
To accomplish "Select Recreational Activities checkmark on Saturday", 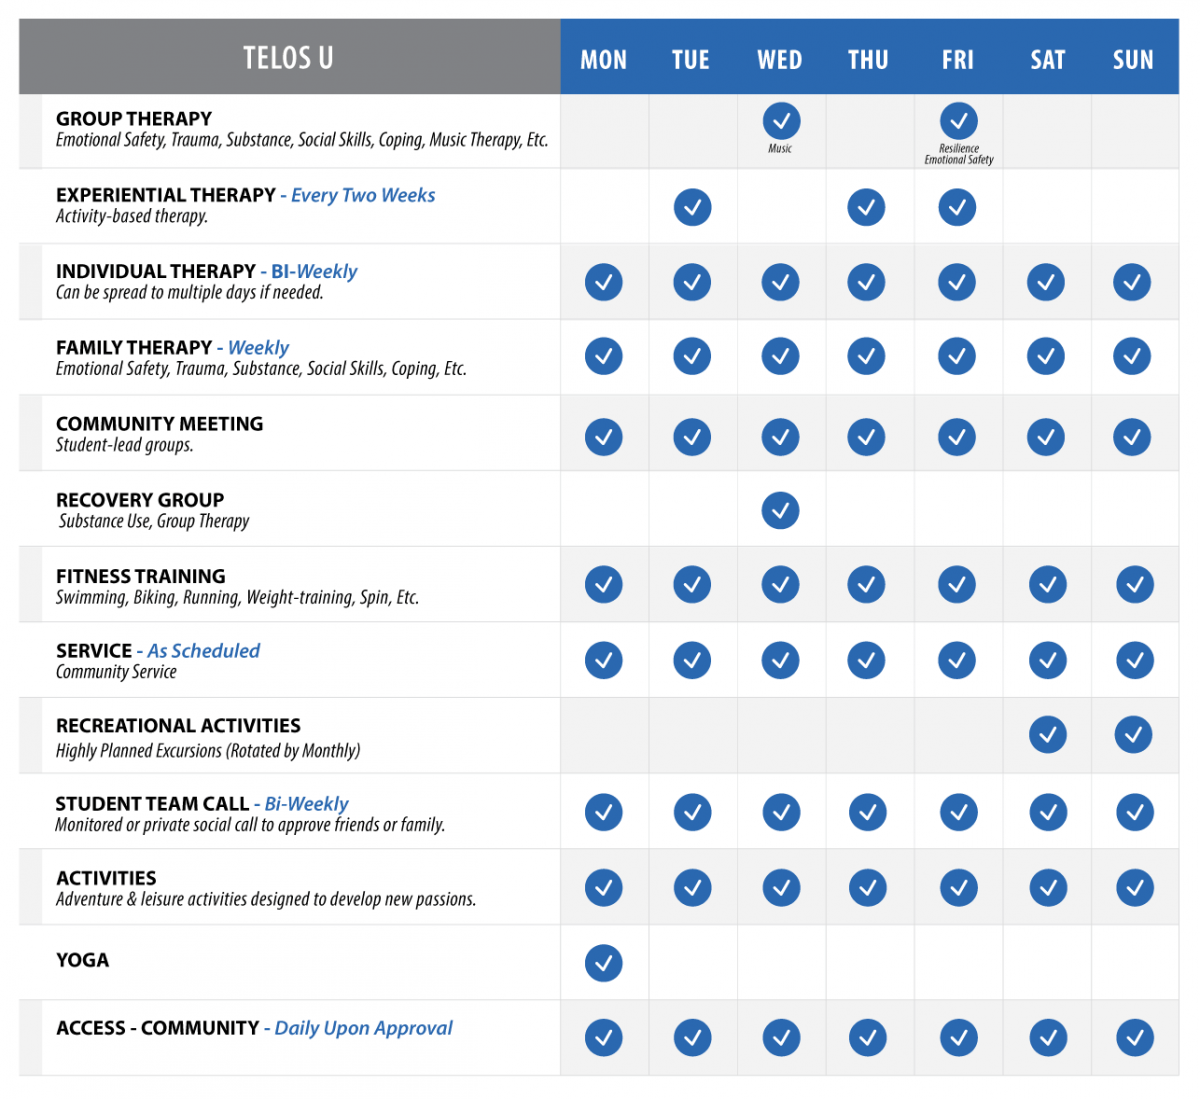I will [1047, 735].
